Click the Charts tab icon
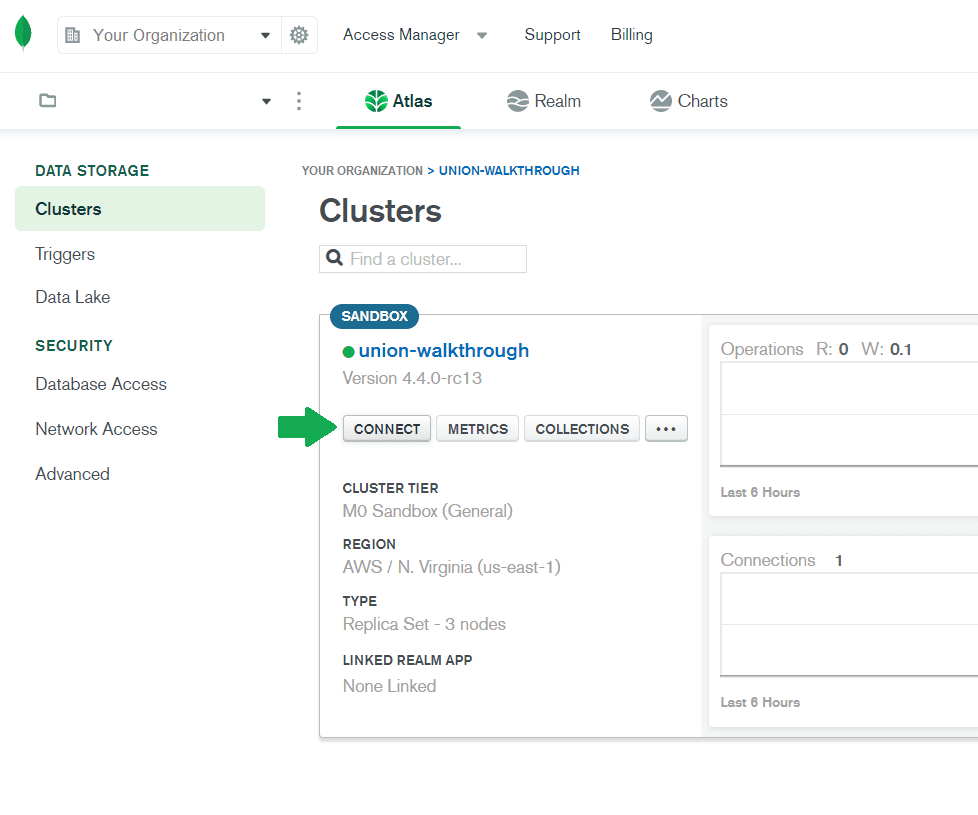 point(660,100)
